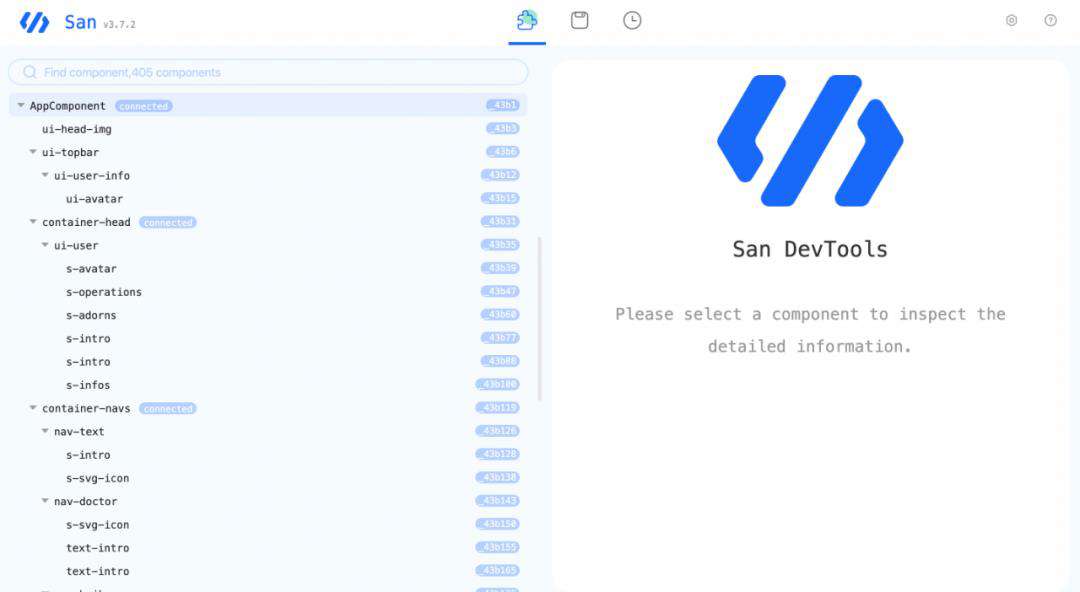Viewport: 1080px width, 592px height.
Task: Collapse the nav-doctor node arrow
Action: (45, 501)
